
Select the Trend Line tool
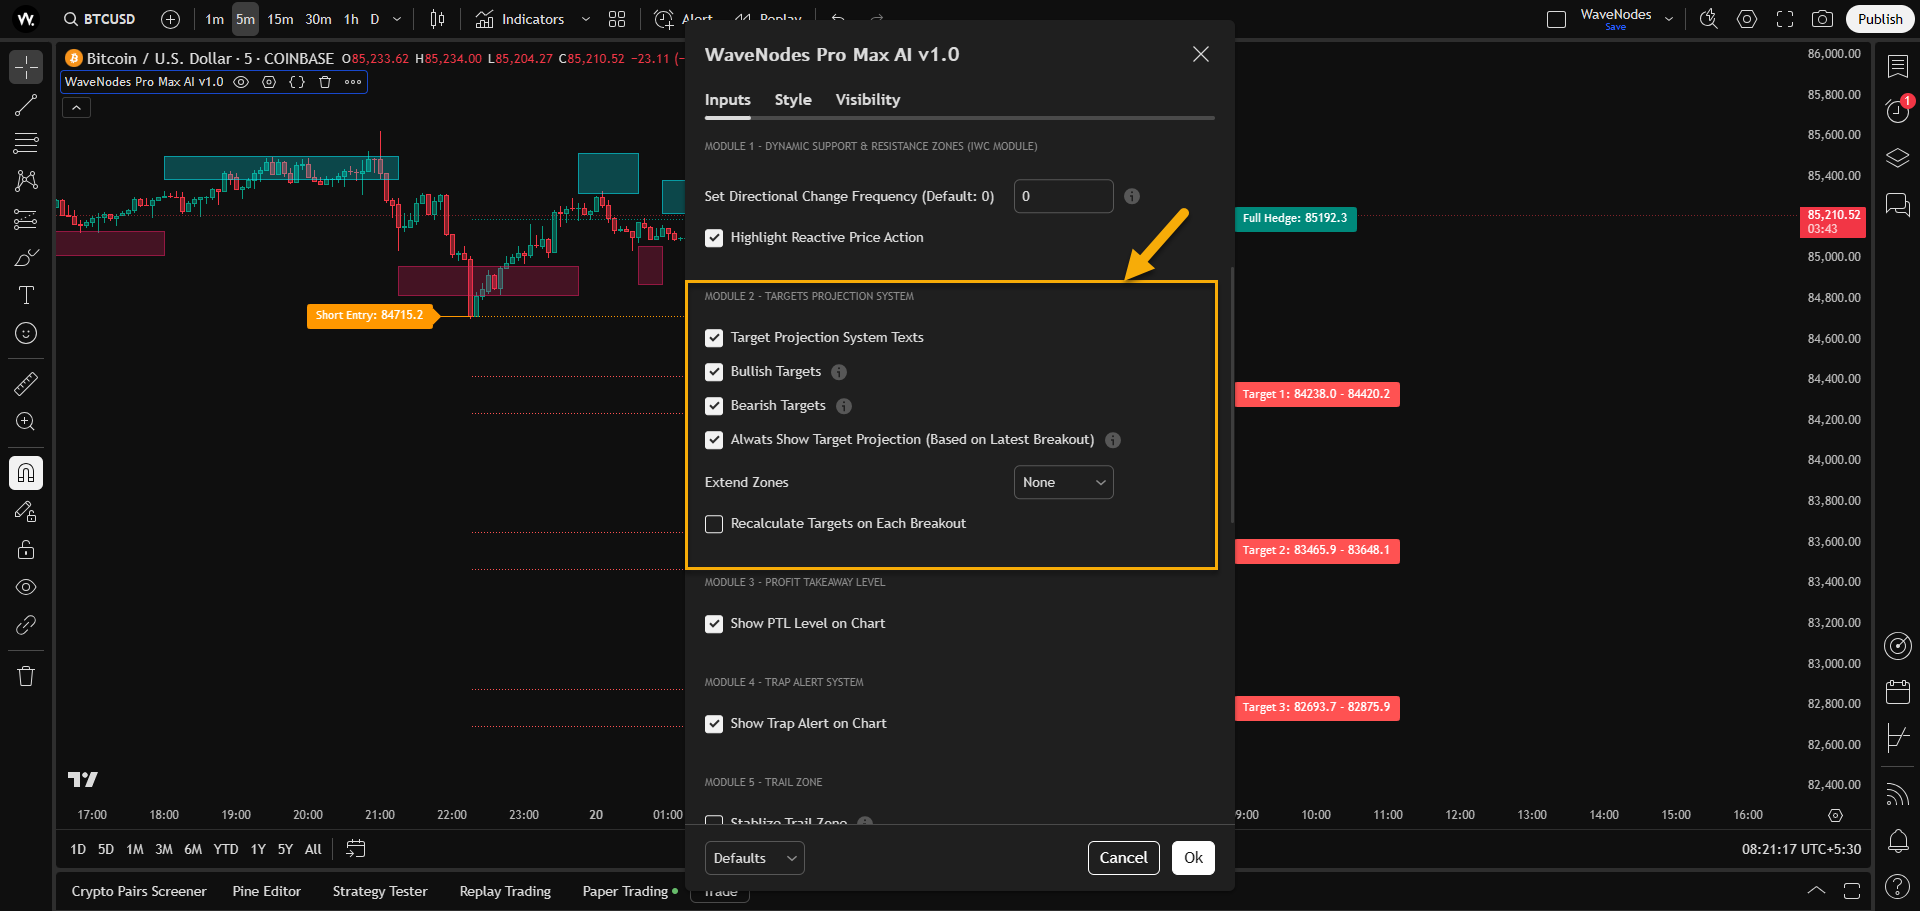[26, 105]
